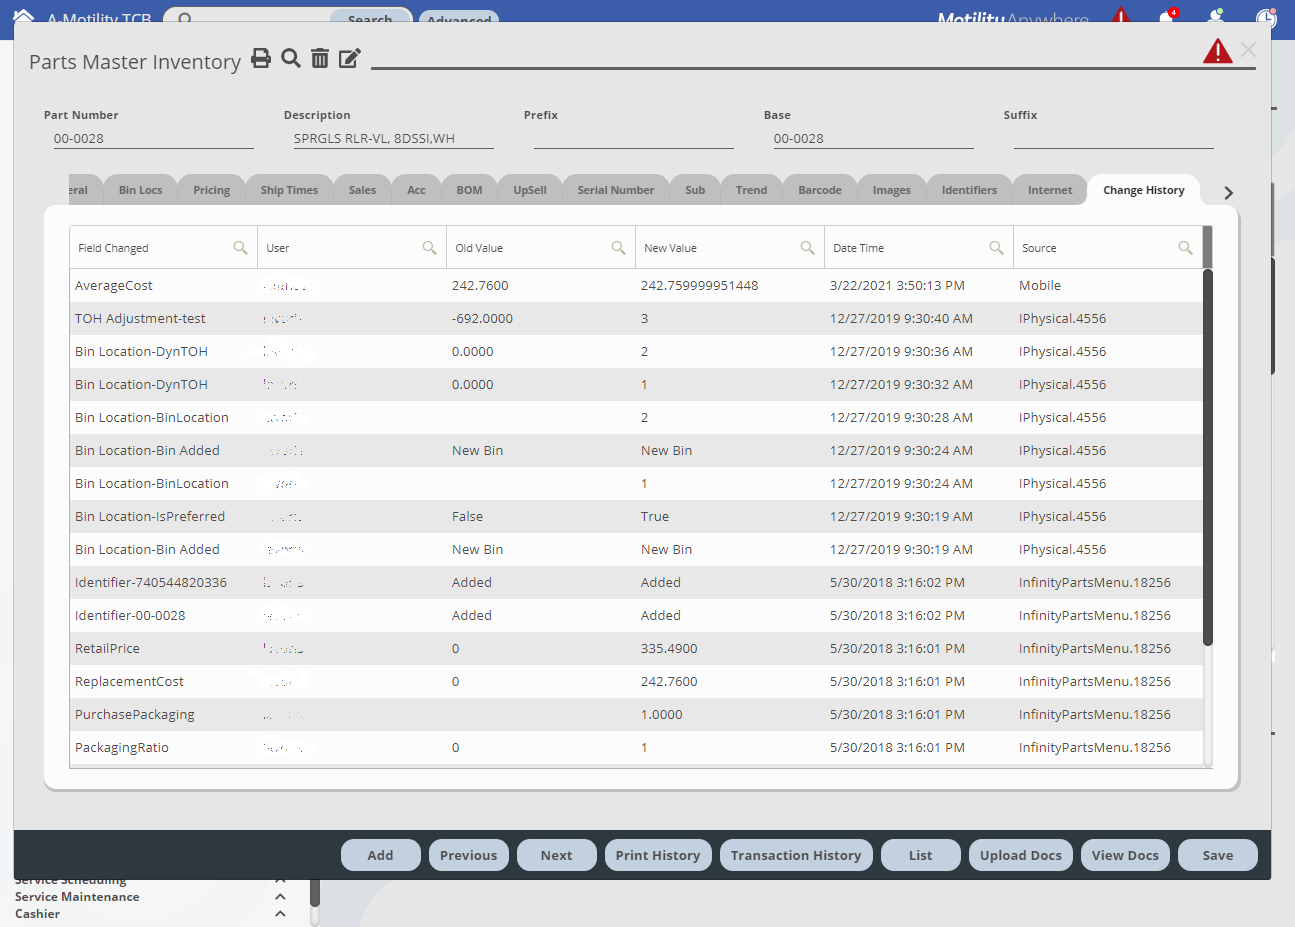Click the filter magnifier in the Source column
Screen dimensions: 1295x927
pyautogui.click(x=1186, y=246)
